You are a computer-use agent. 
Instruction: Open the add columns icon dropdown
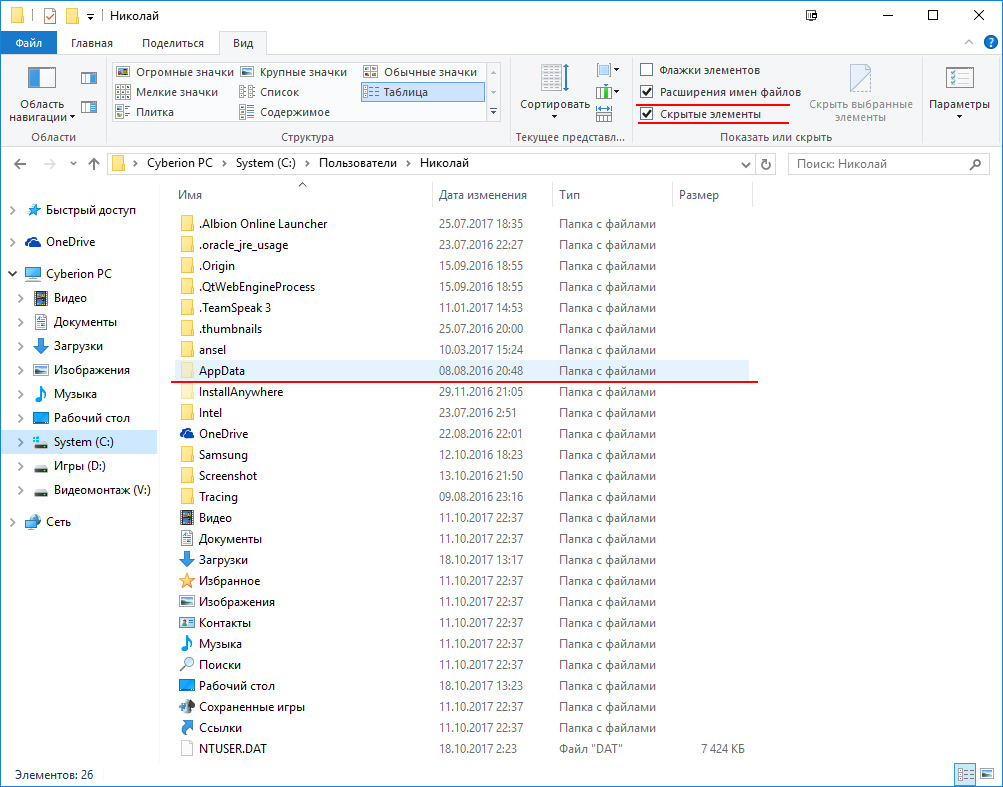coord(608,92)
